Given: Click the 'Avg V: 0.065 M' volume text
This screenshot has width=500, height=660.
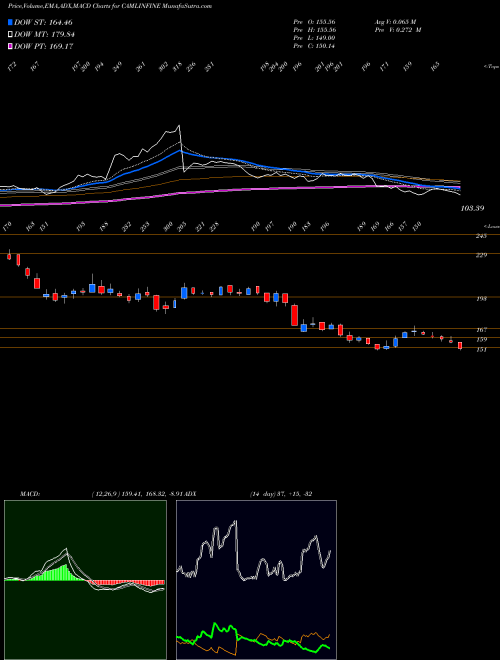Looking at the screenshot, I should [395, 21].
